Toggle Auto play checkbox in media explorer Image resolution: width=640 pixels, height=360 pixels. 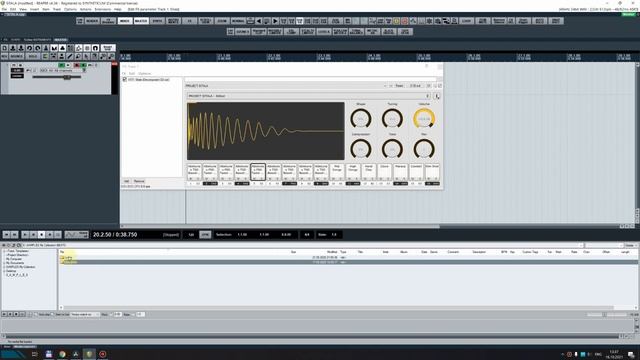36,315
